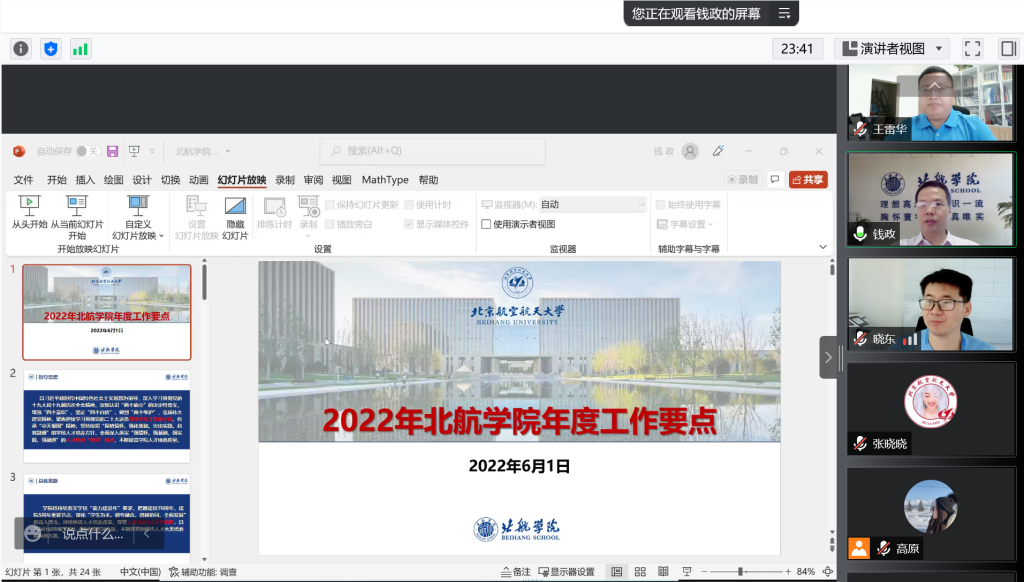Check the 使用演示者视图 checkbox

(487, 224)
